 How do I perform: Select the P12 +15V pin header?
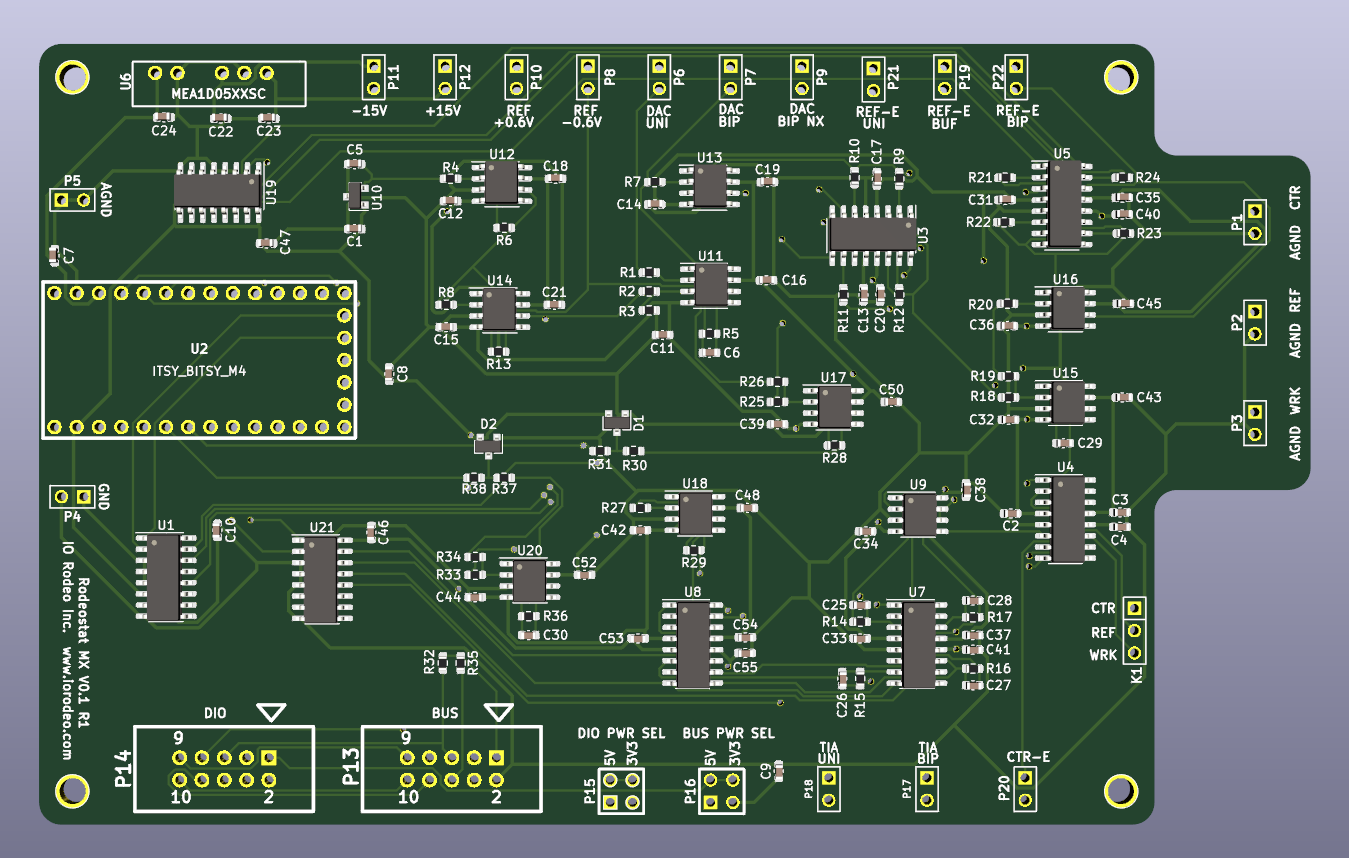[444, 77]
